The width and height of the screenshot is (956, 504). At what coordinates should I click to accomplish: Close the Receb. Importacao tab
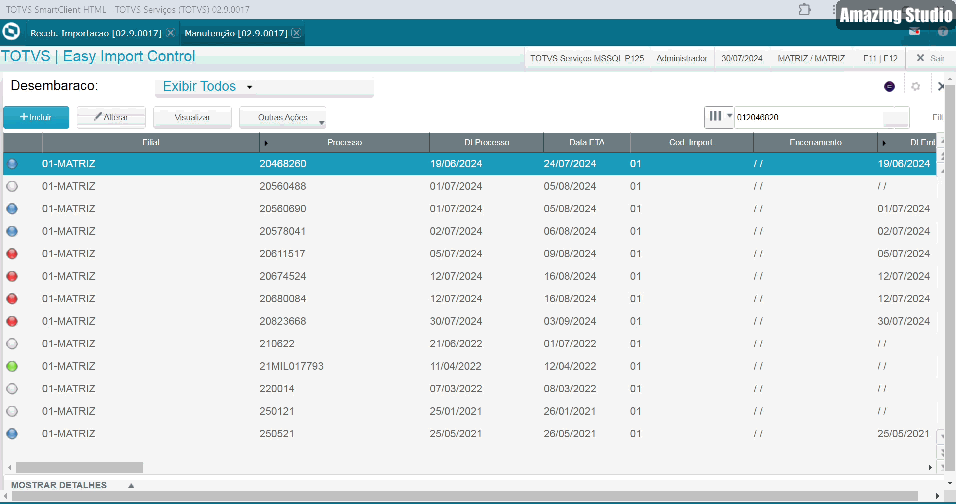pos(170,33)
